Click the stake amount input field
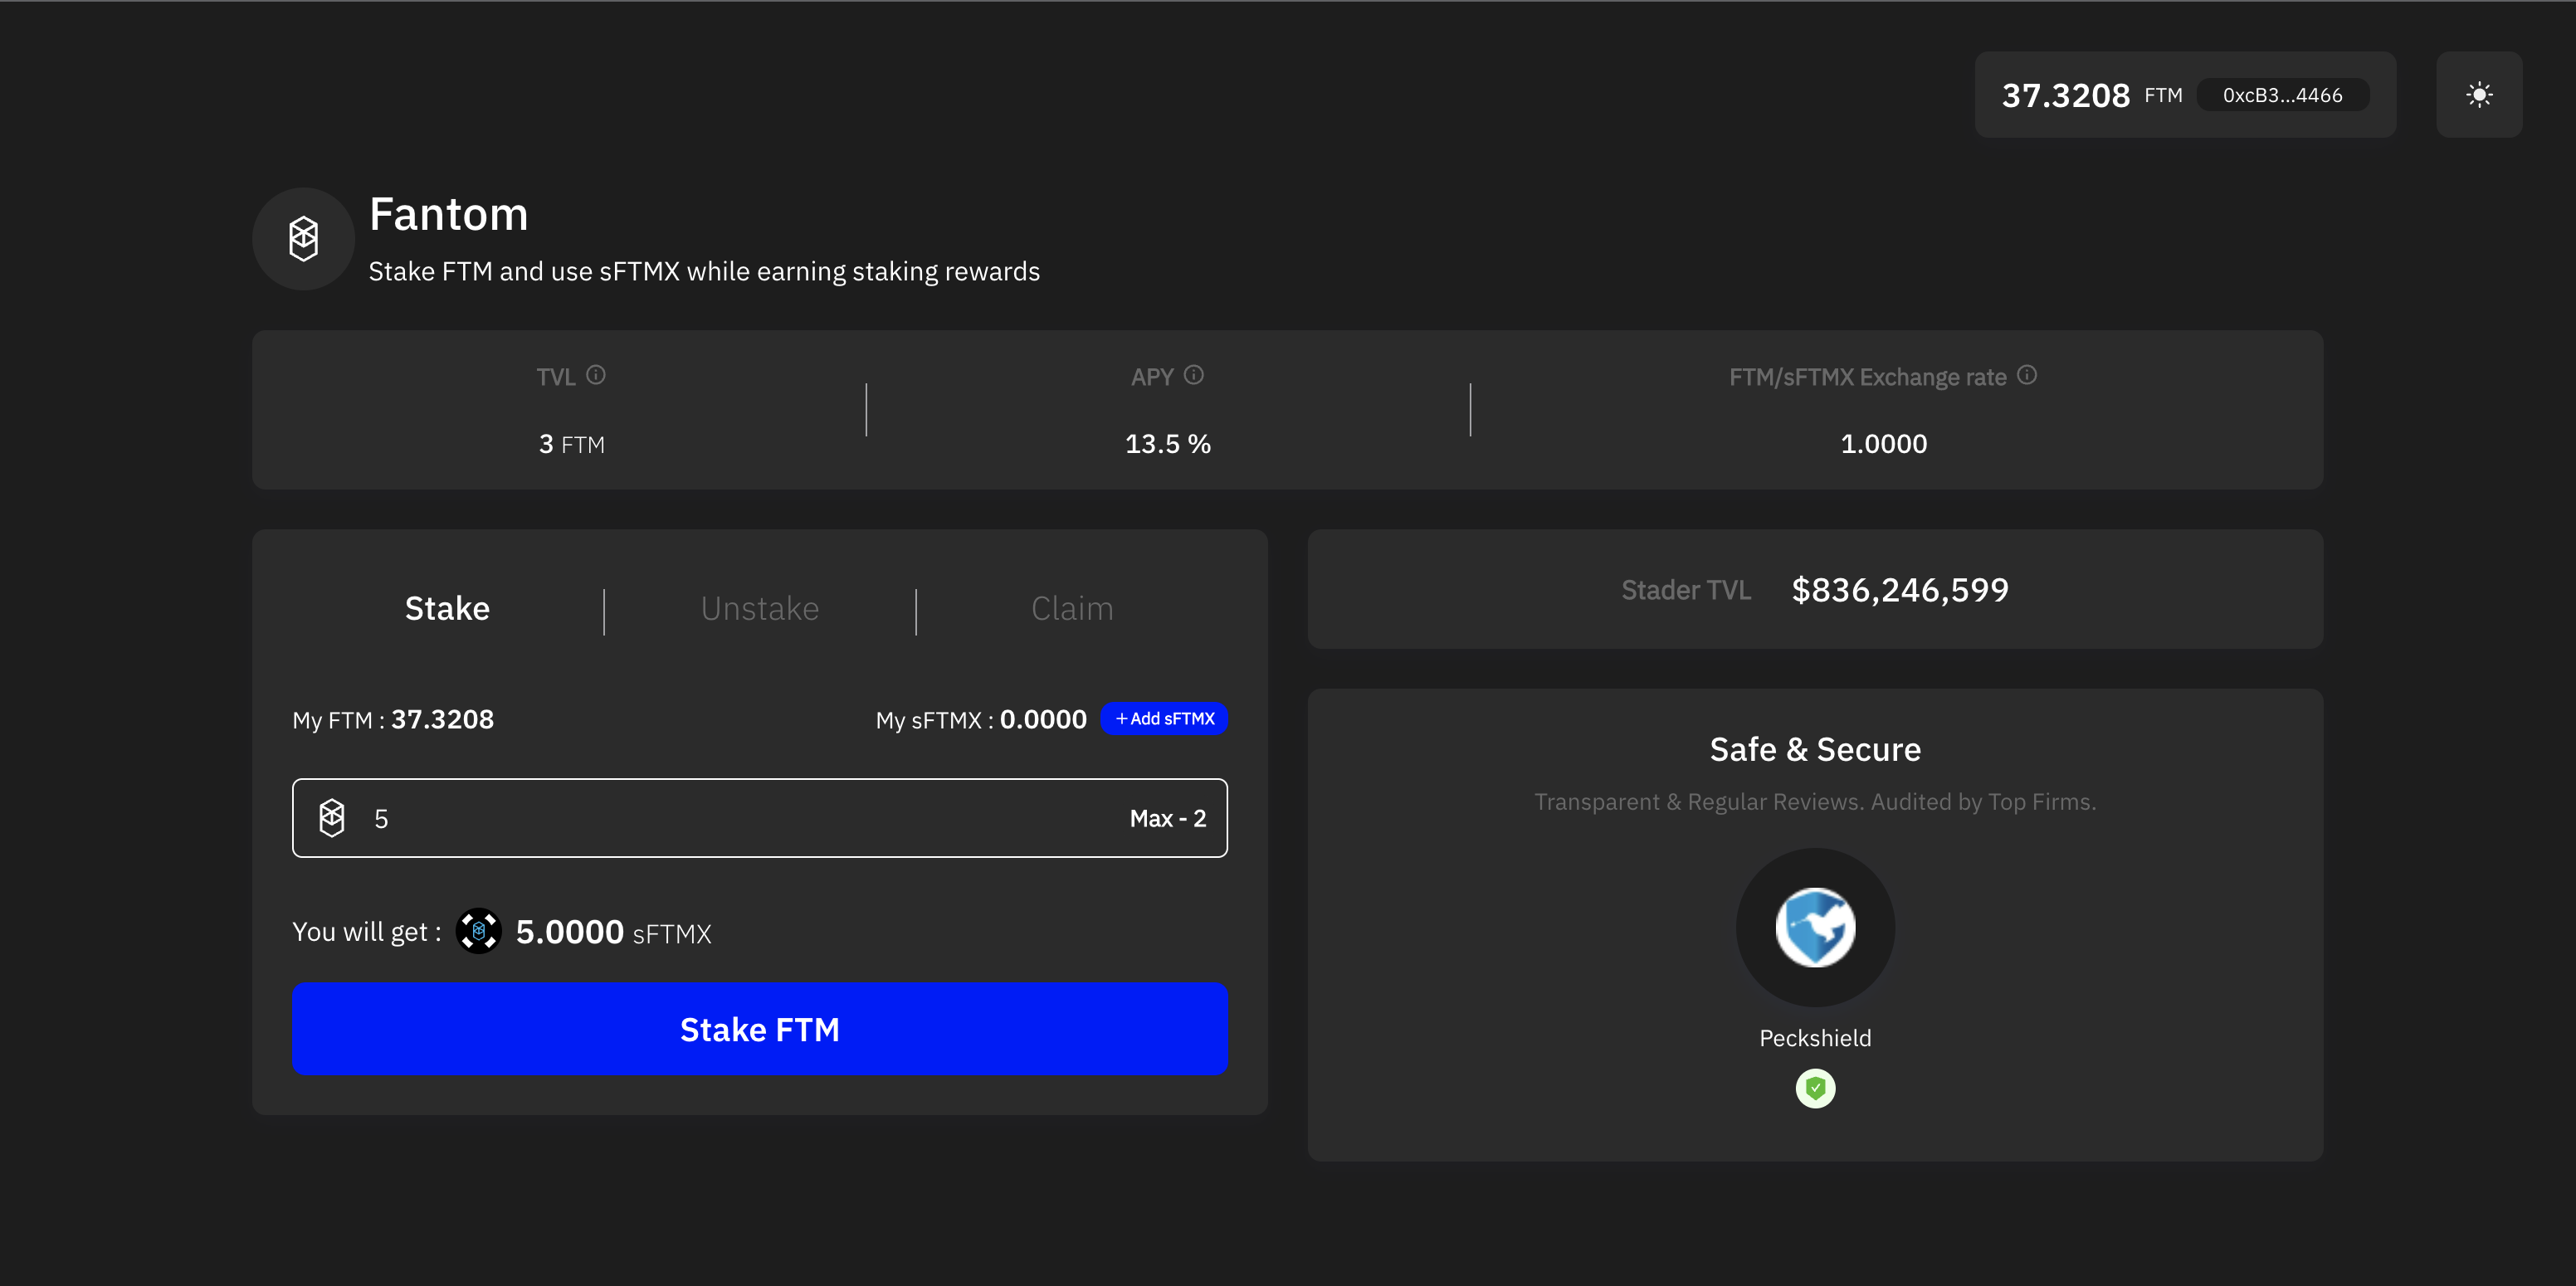This screenshot has width=2576, height=1286. point(760,818)
